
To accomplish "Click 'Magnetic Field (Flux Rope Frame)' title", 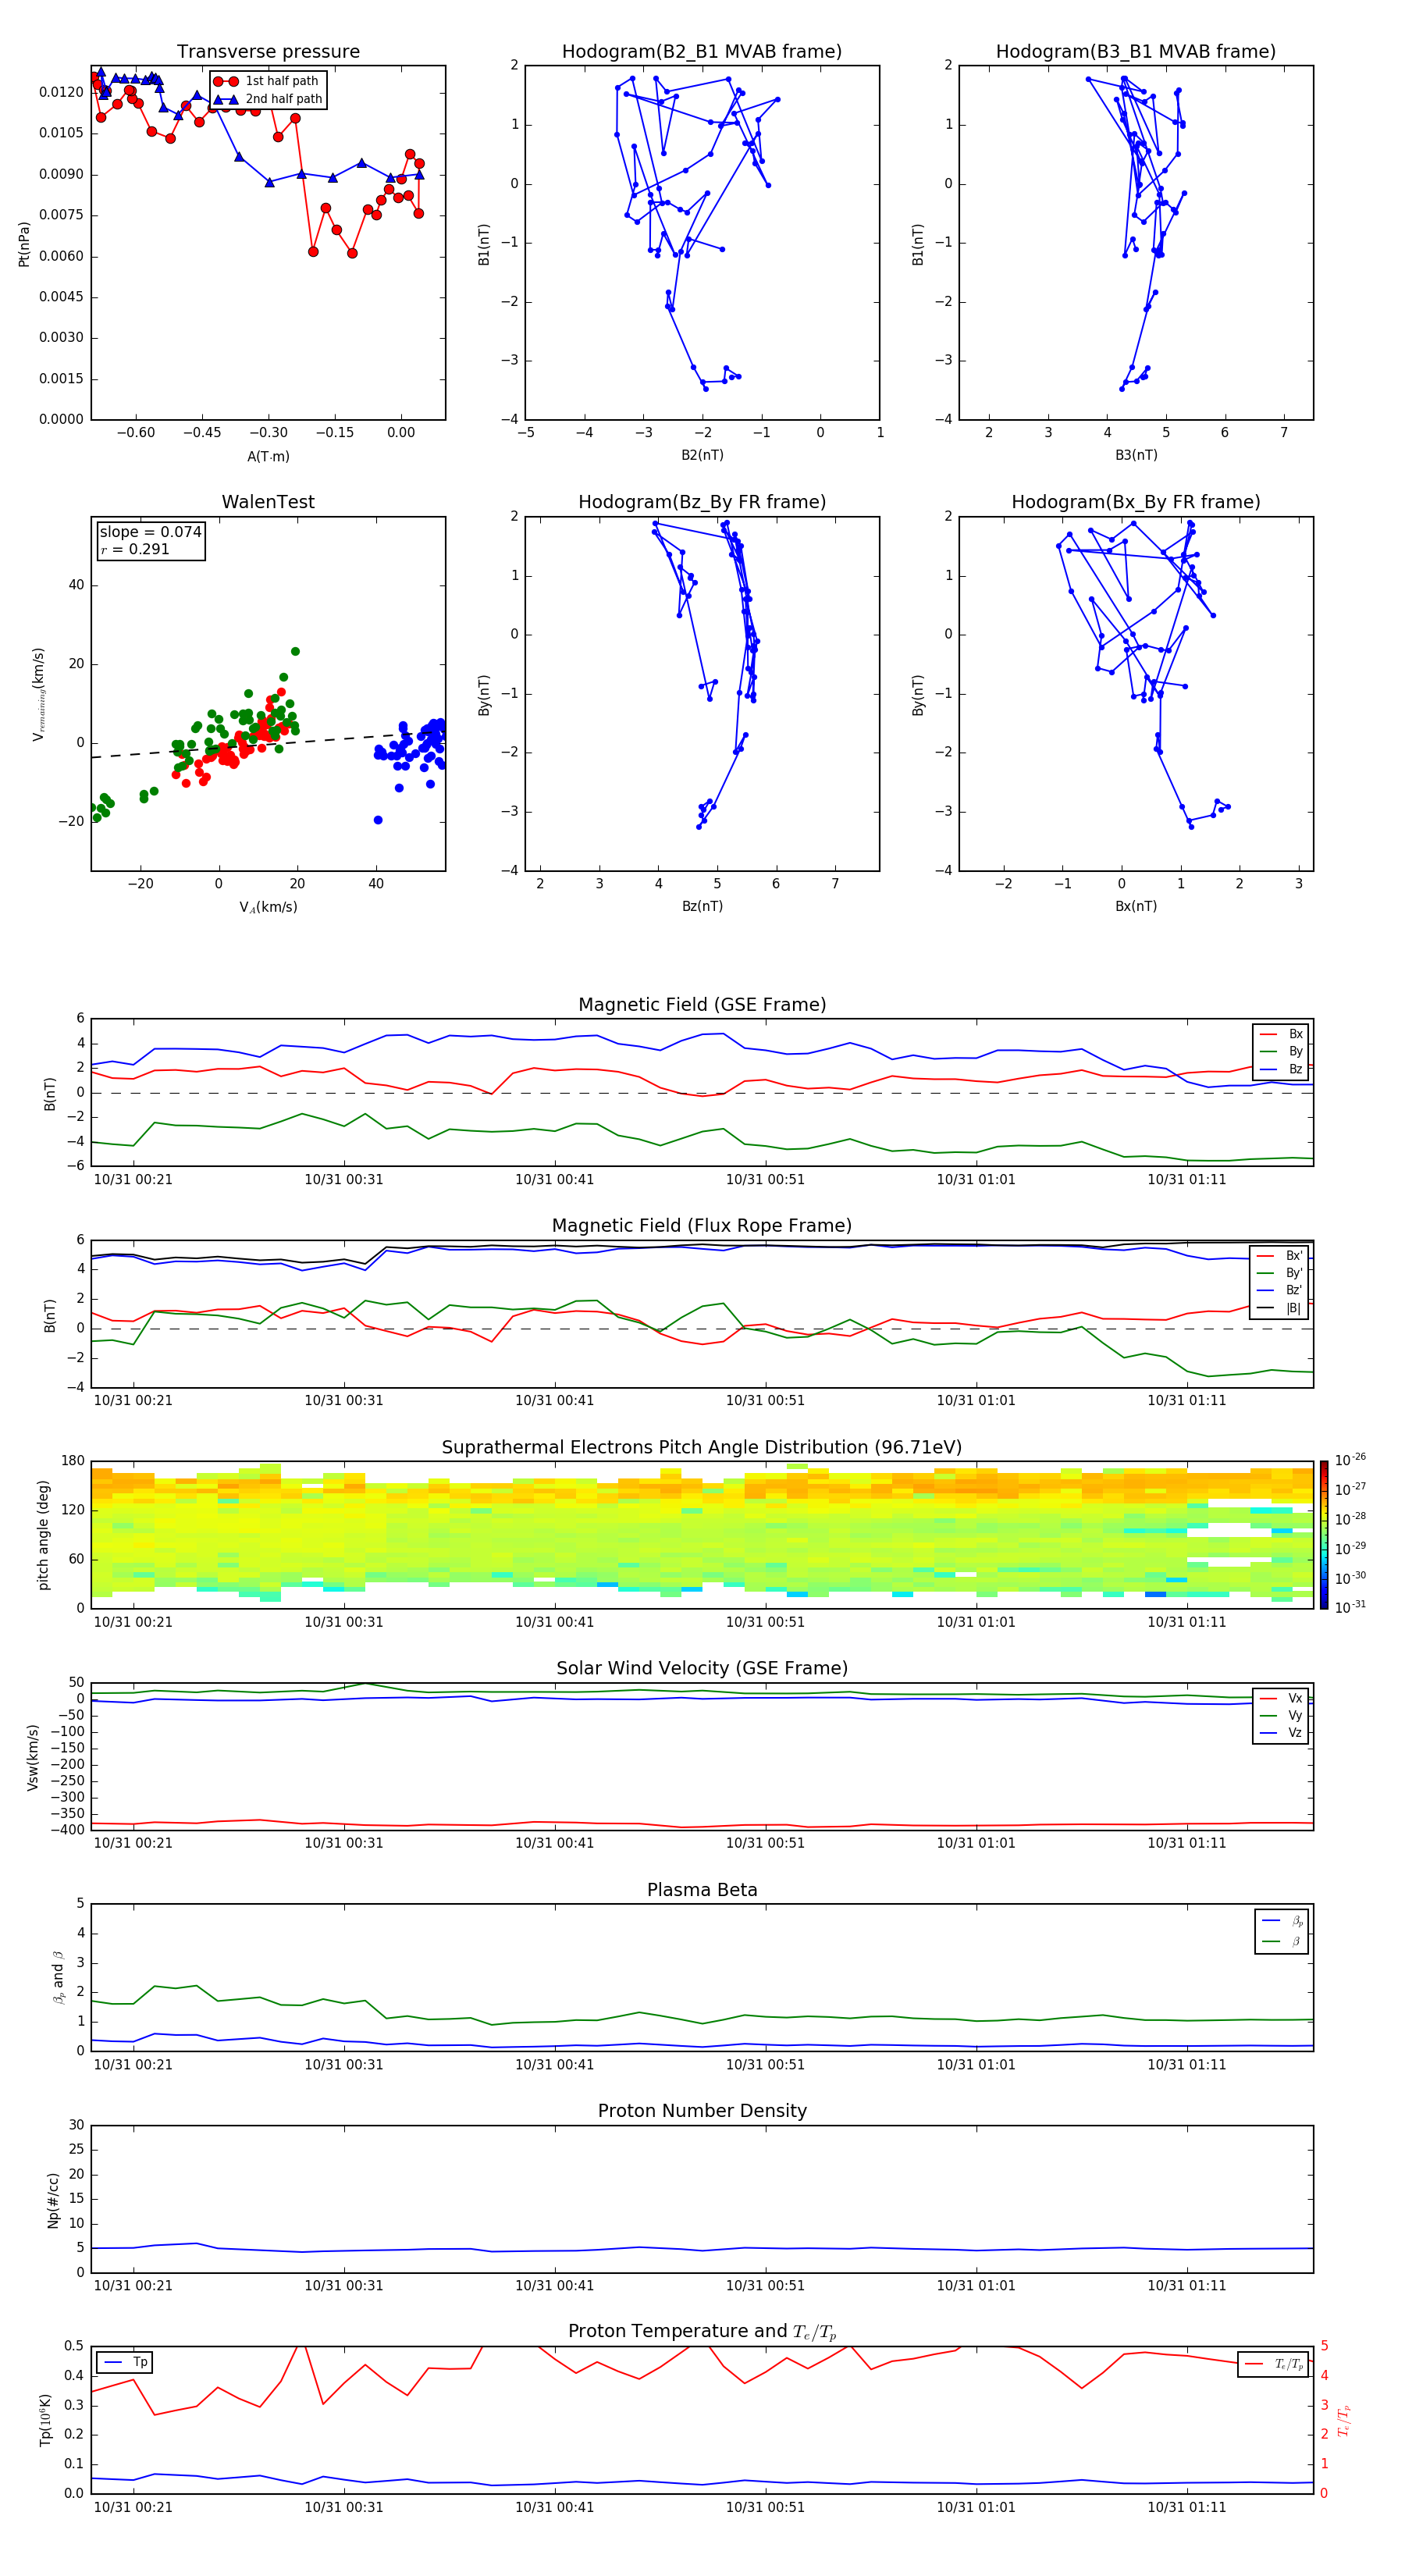I will point(702,1225).
